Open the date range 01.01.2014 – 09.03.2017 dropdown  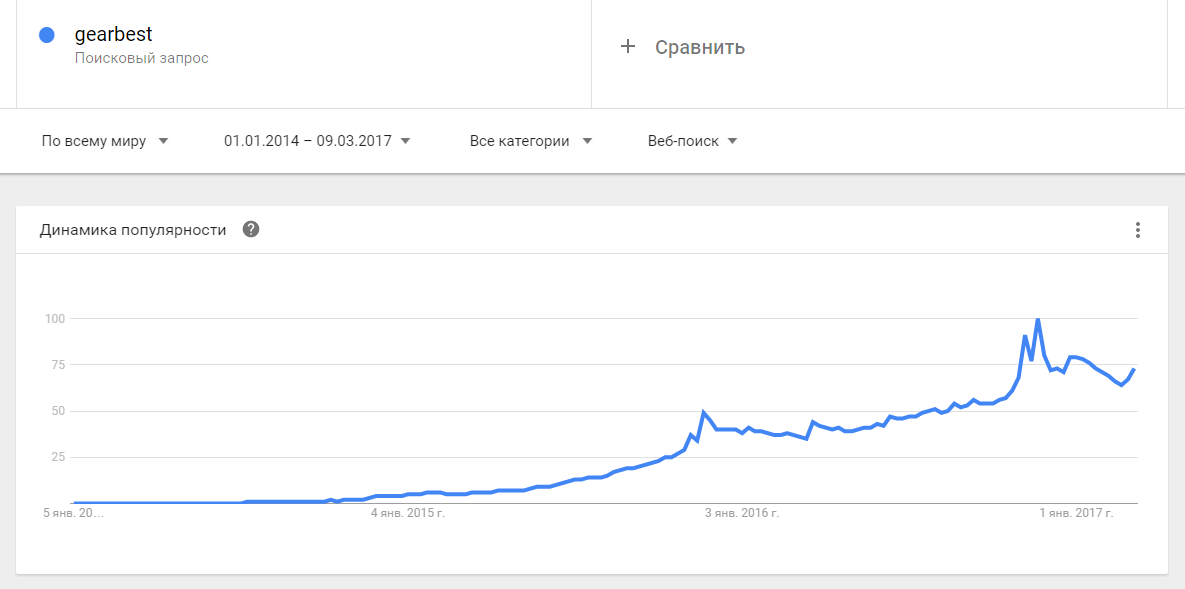317,141
